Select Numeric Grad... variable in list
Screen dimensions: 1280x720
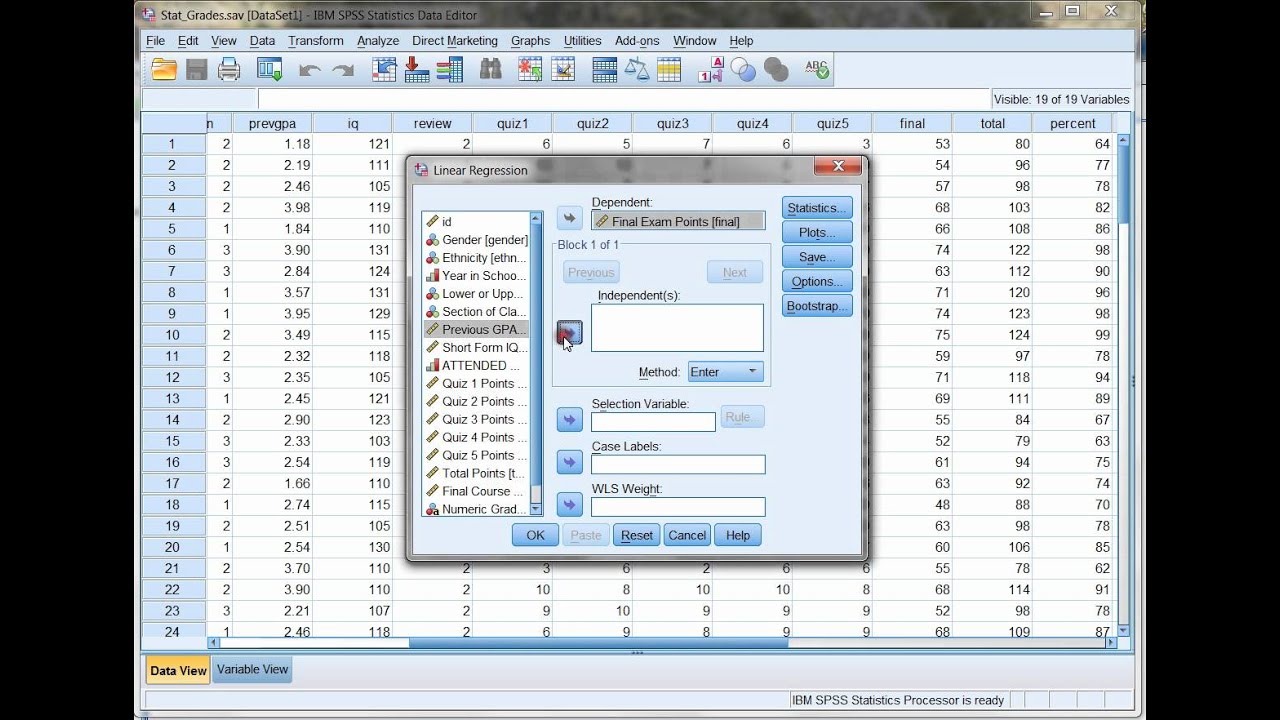tap(477, 510)
